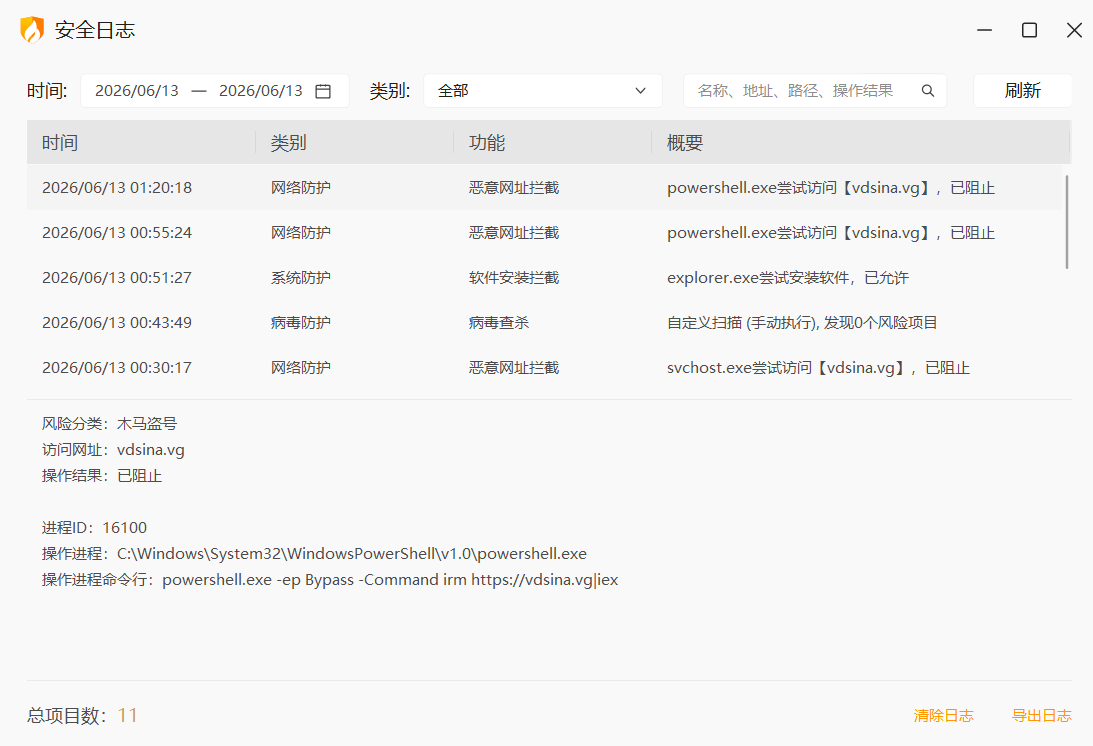Image resolution: width=1093 pixels, height=746 pixels.
Task: Click the 访问网址 vdsina.vg detail line
Action: [113, 450]
